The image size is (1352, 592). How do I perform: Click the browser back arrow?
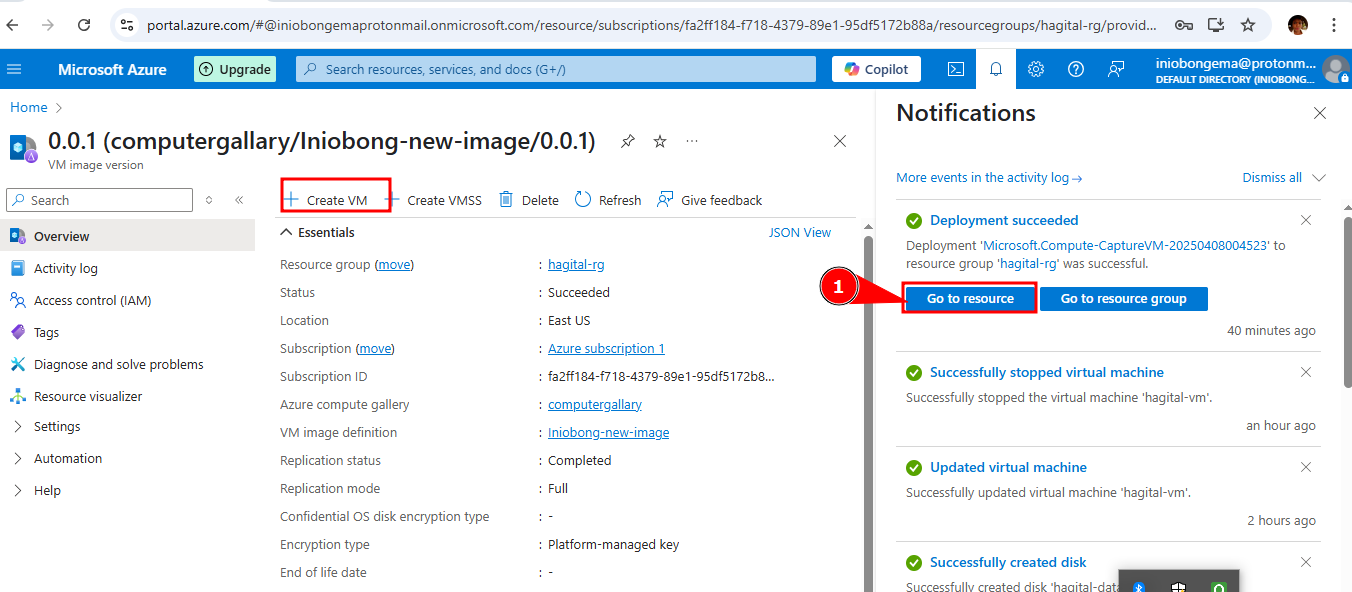pyautogui.click(x=12, y=25)
